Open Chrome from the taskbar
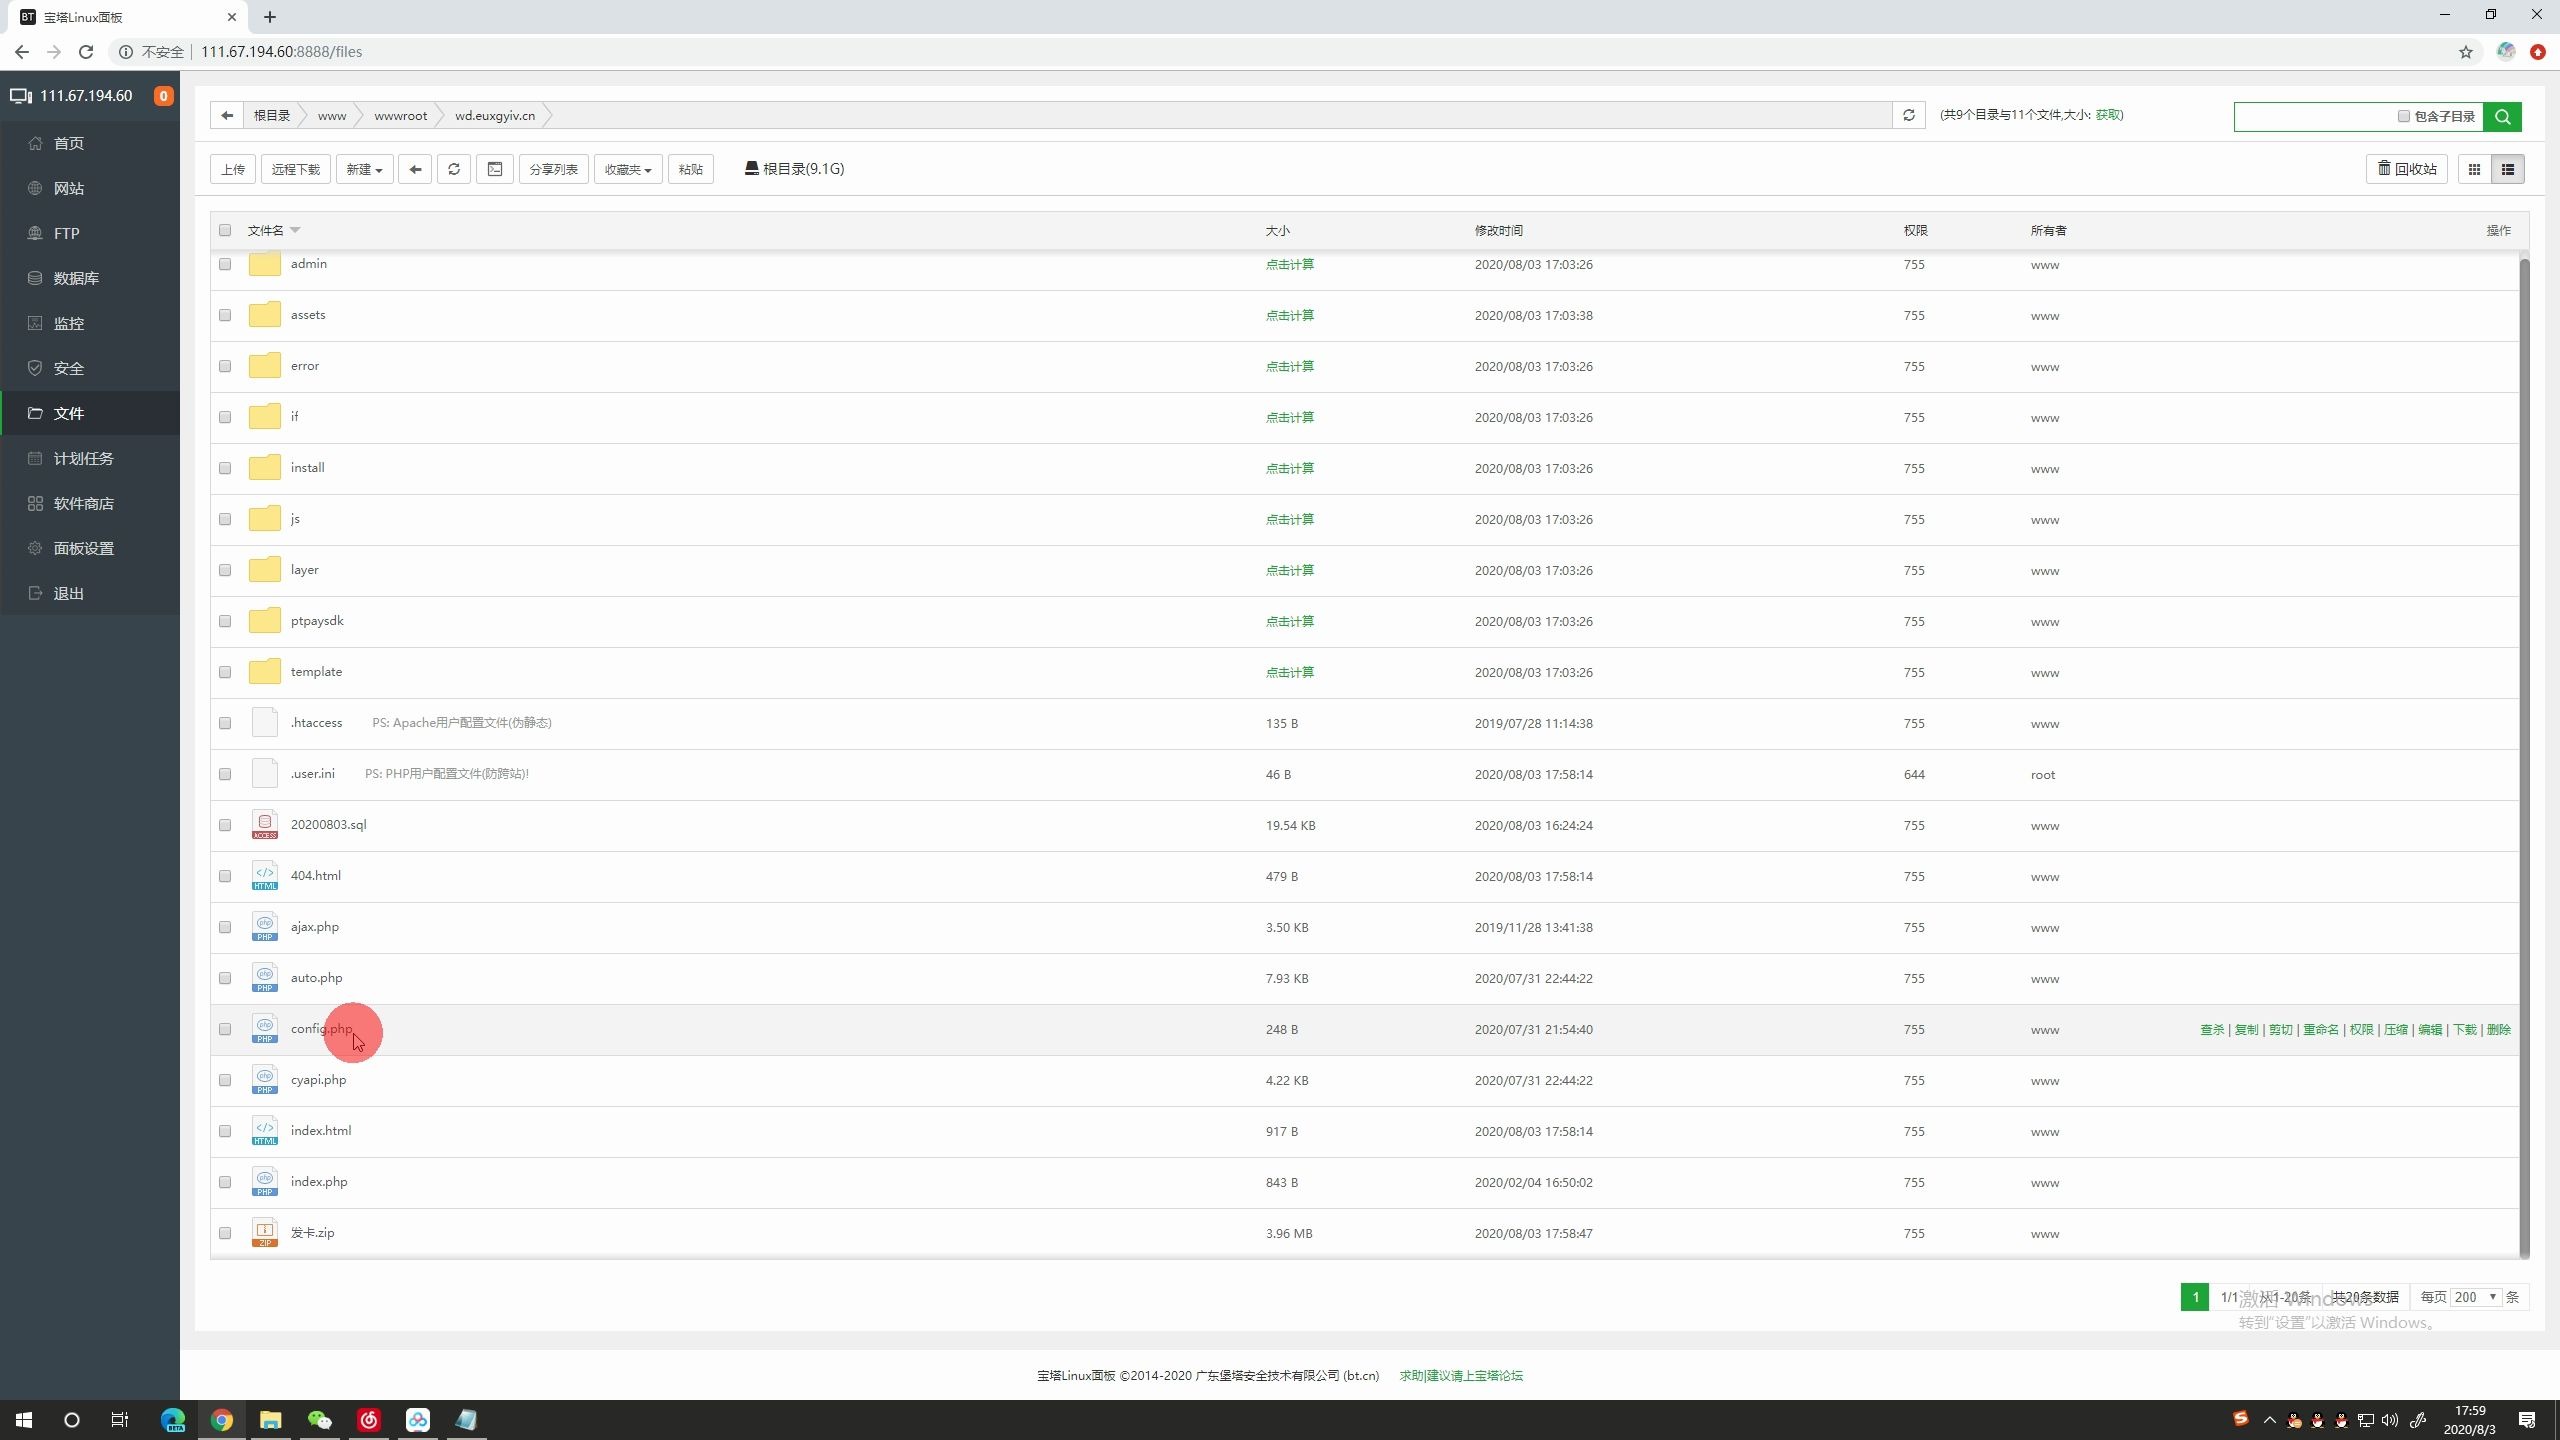This screenshot has width=2560, height=1440. click(222, 1420)
